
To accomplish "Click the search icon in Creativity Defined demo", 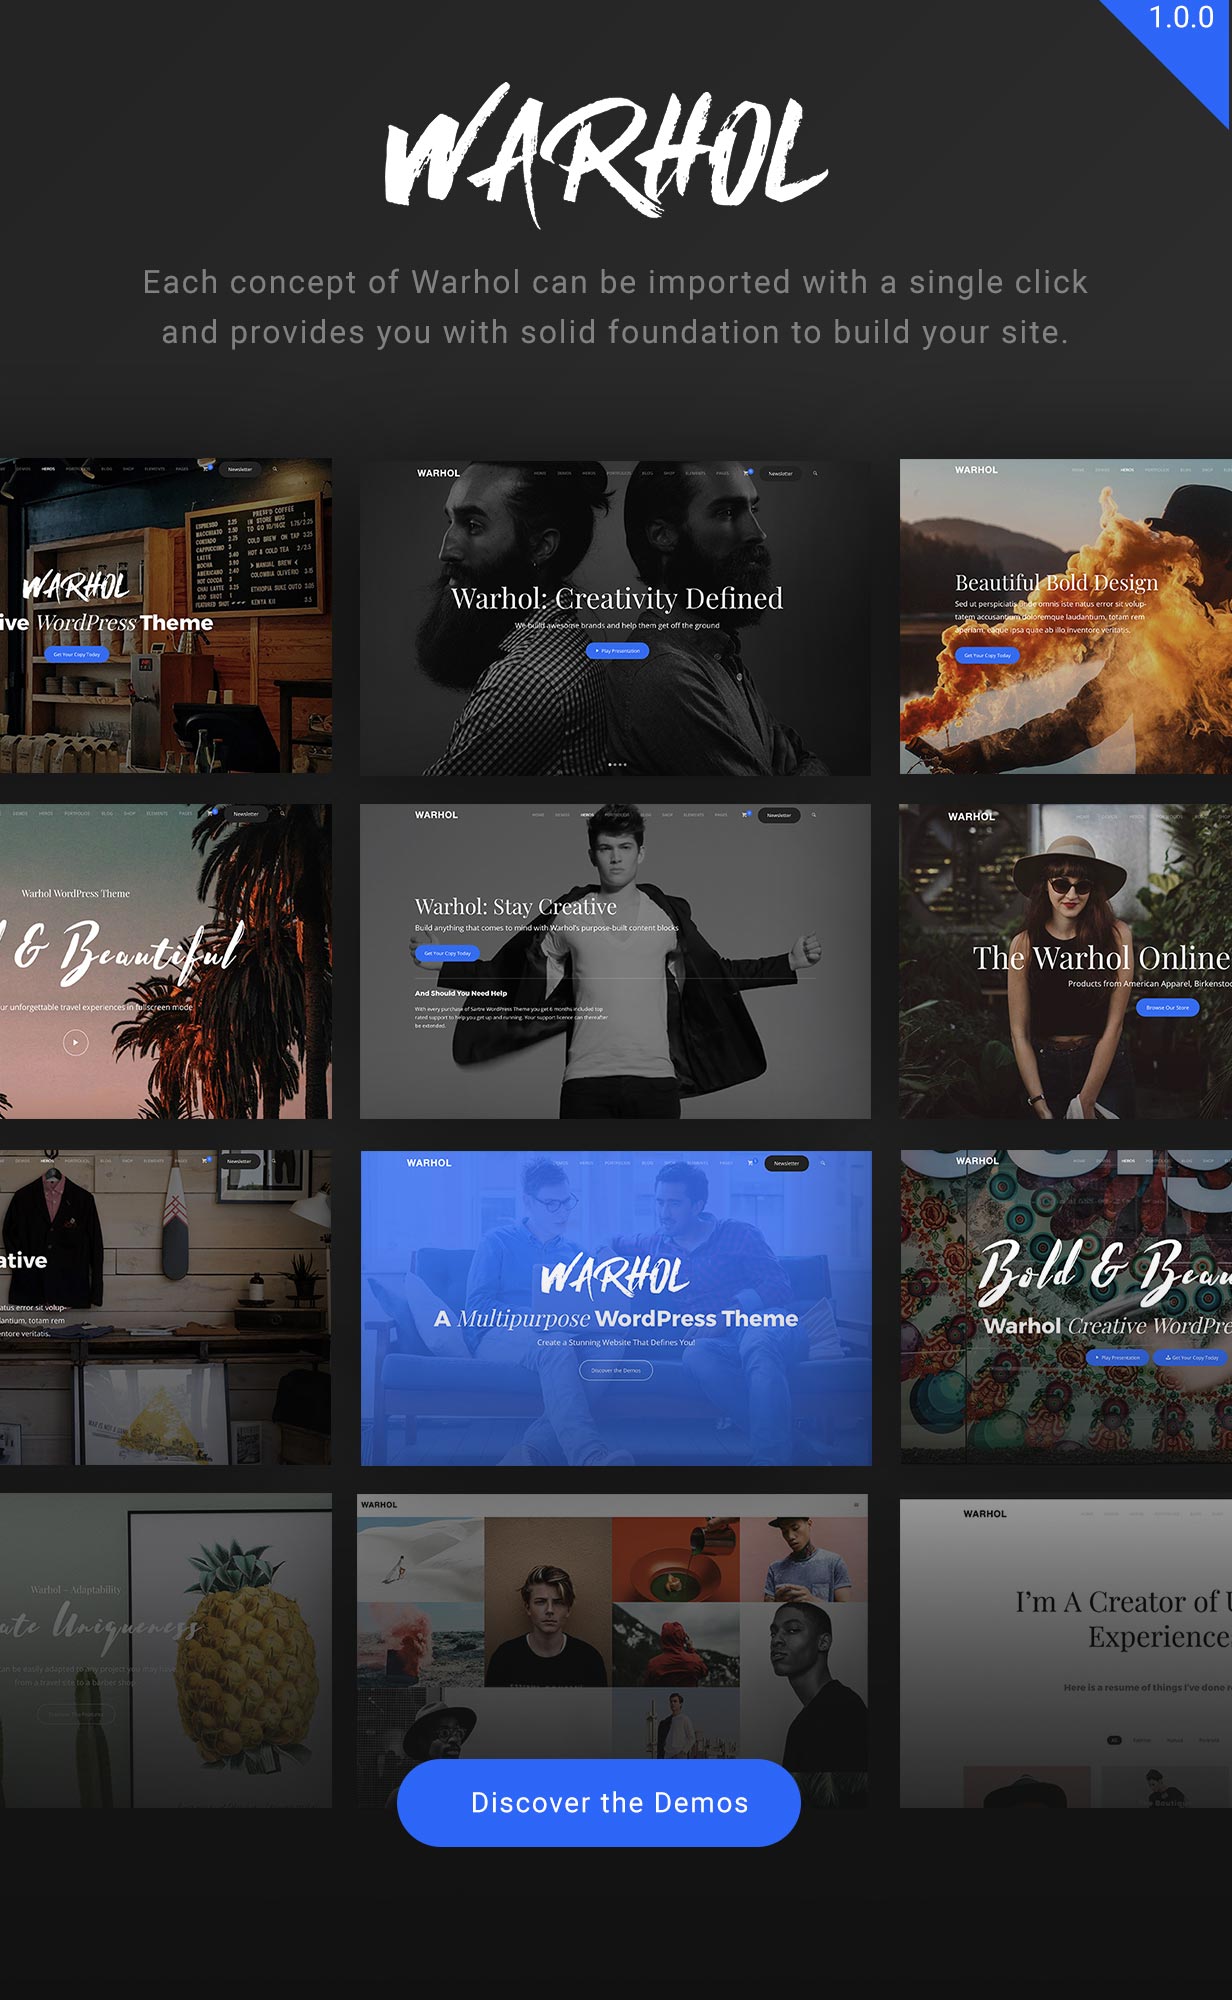I will pyautogui.click(x=815, y=473).
